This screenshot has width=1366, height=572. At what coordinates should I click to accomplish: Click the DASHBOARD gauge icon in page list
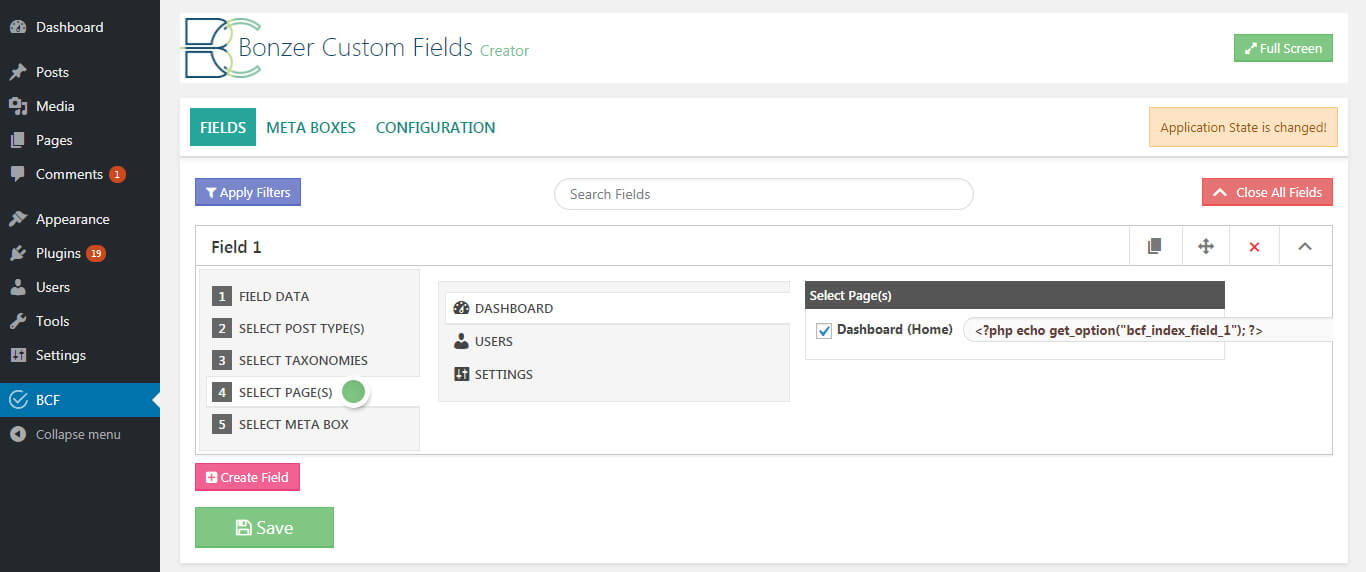[x=461, y=308]
